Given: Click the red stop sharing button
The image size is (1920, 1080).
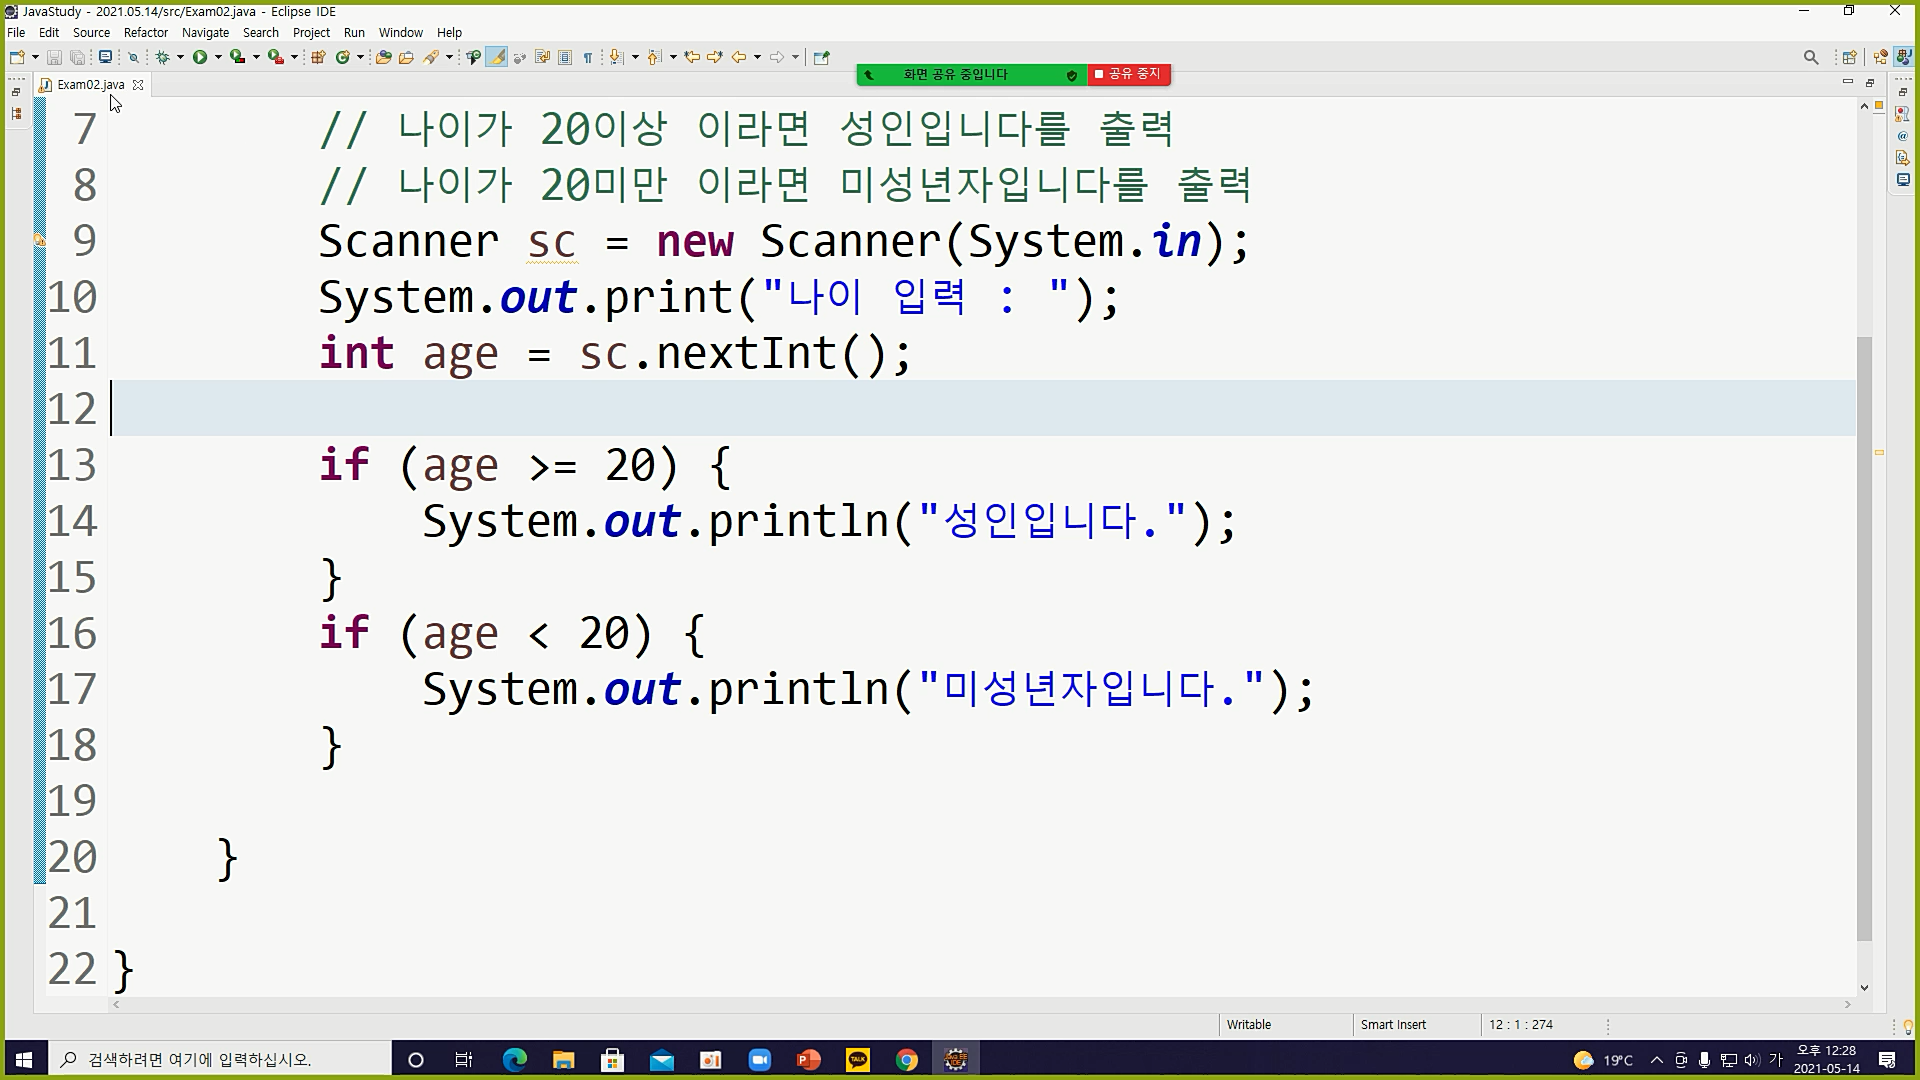Looking at the screenshot, I should (x=1129, y=74).
